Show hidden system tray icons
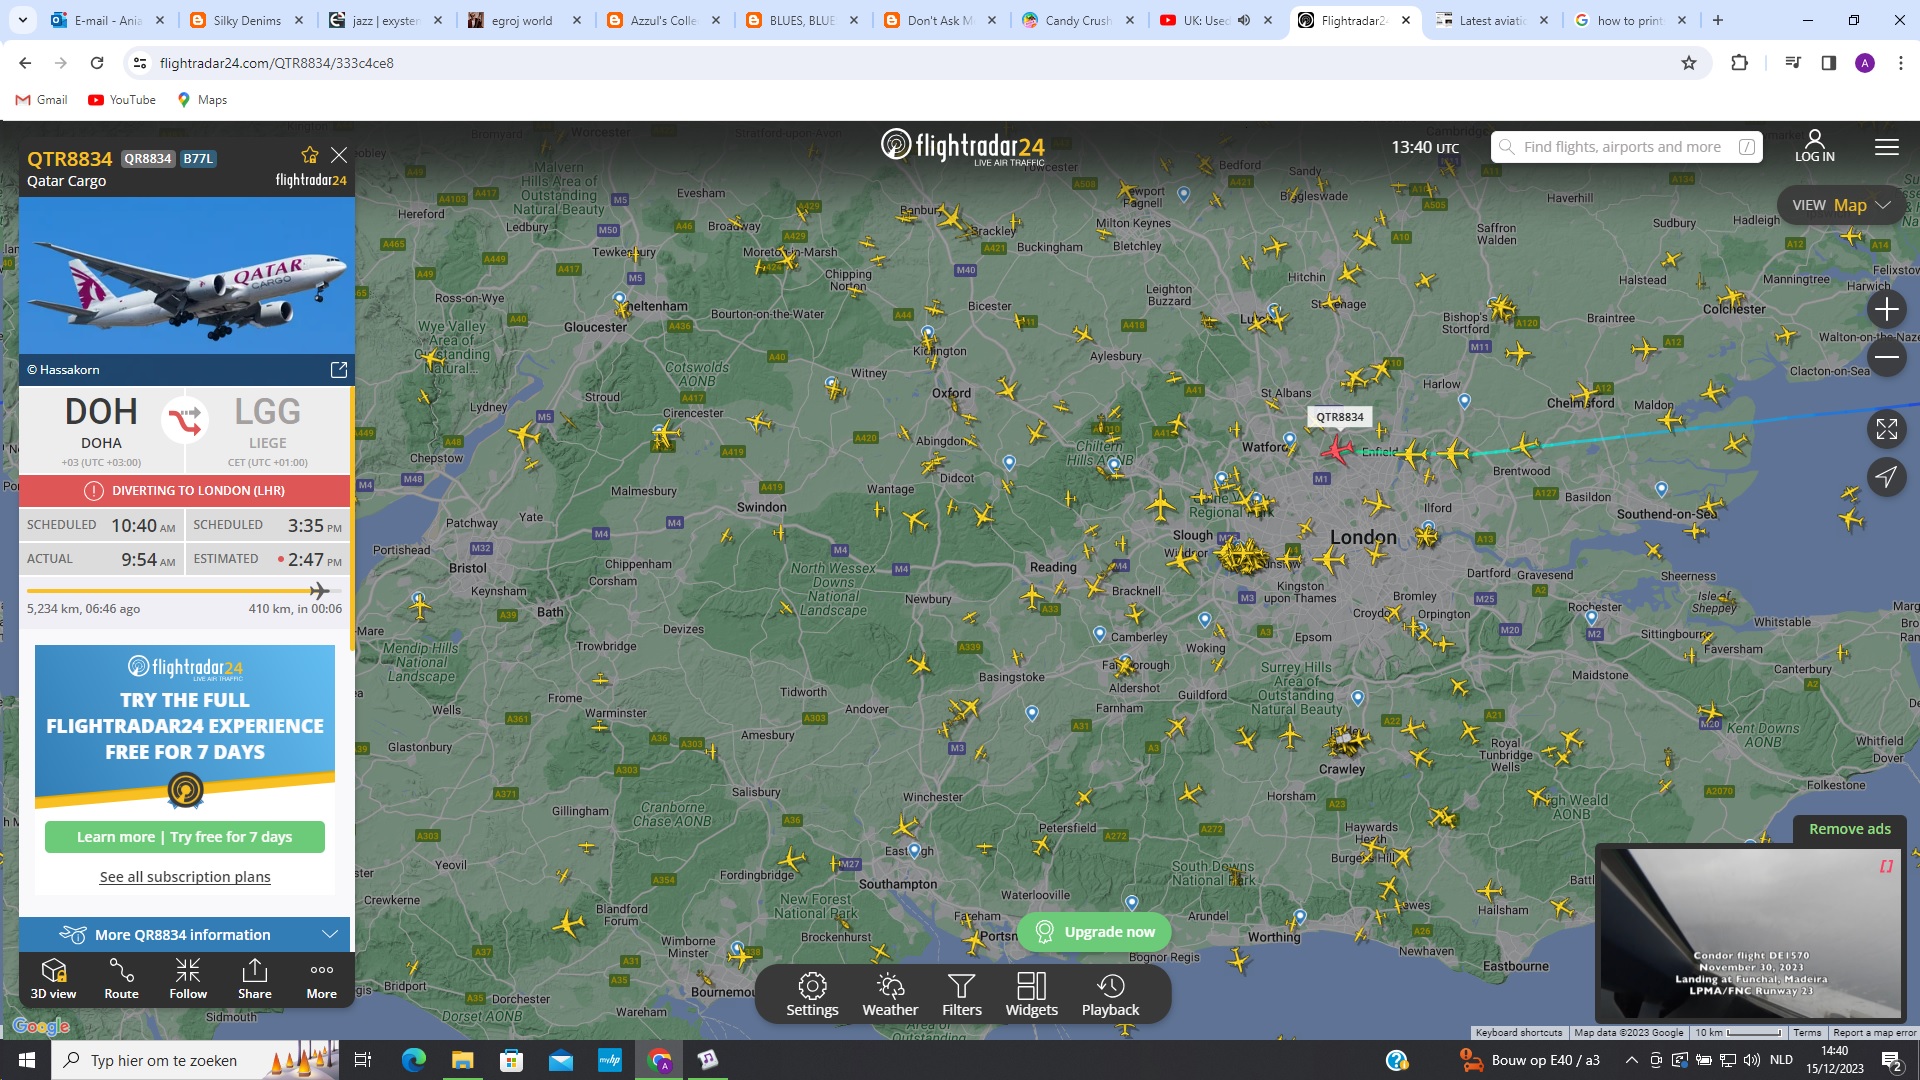The image size is (1920, 1080). tap(1631, 1060)
